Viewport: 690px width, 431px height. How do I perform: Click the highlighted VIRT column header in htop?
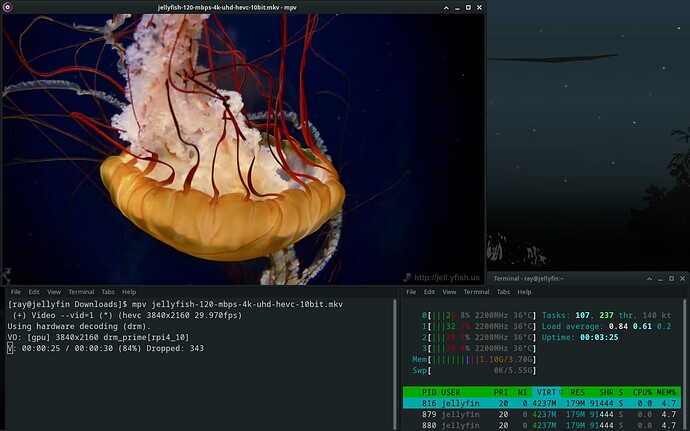(547, 392)
